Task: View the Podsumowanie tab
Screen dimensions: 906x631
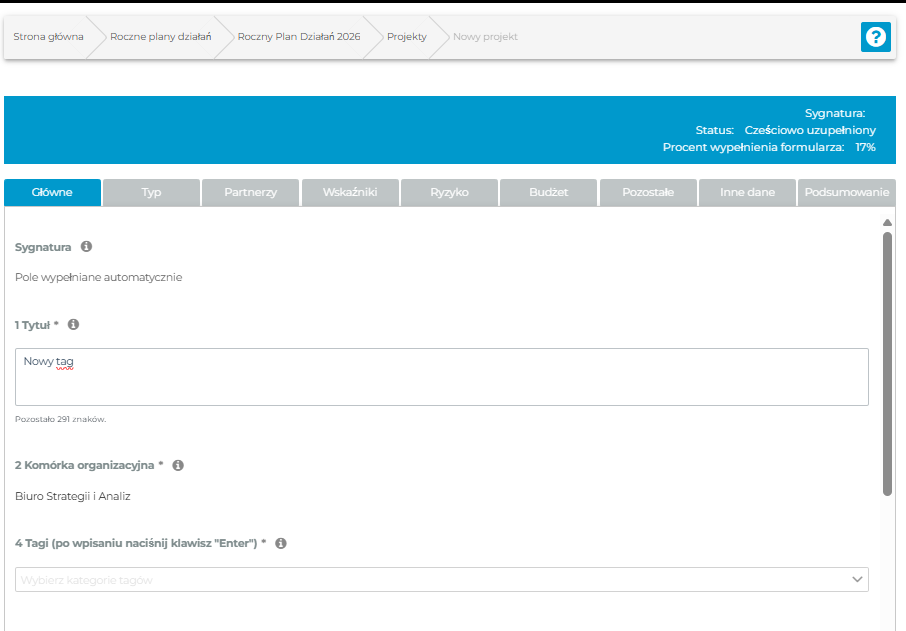Action: (x=845, y=193)
